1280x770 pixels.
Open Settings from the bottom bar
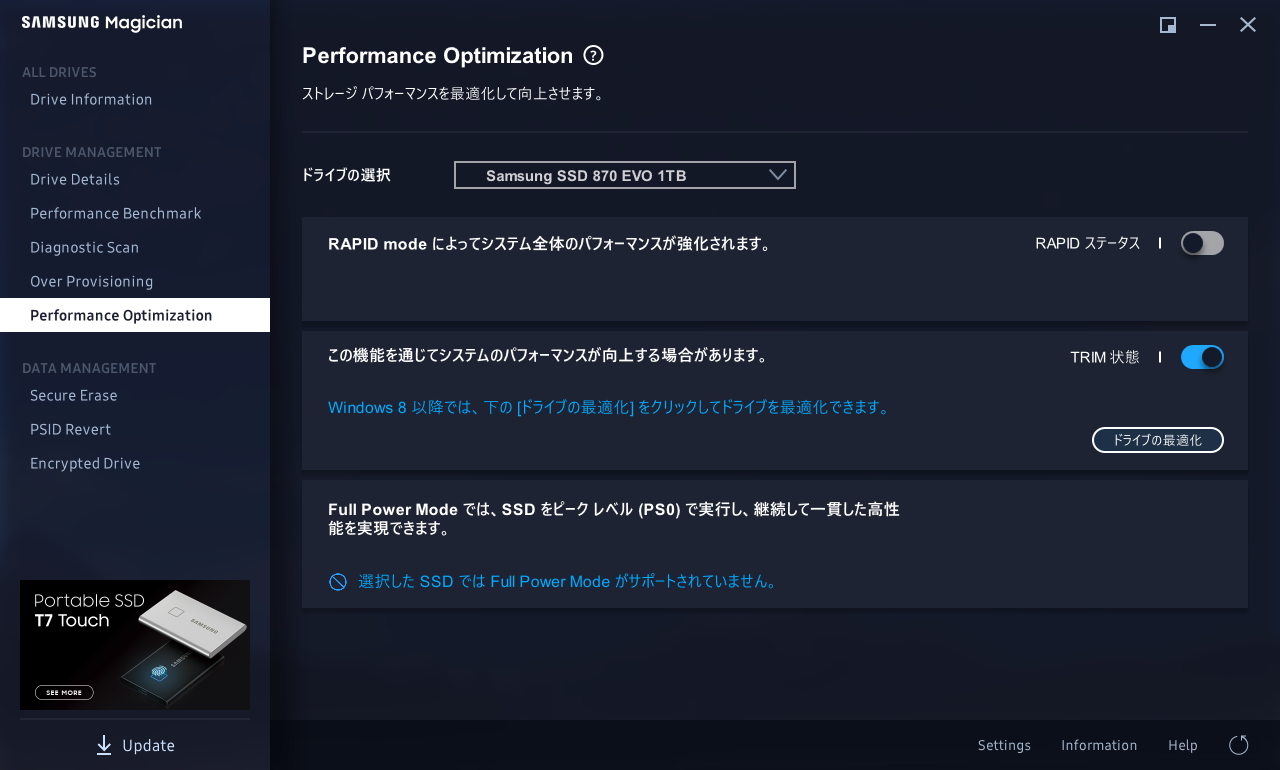point(1004,745)
